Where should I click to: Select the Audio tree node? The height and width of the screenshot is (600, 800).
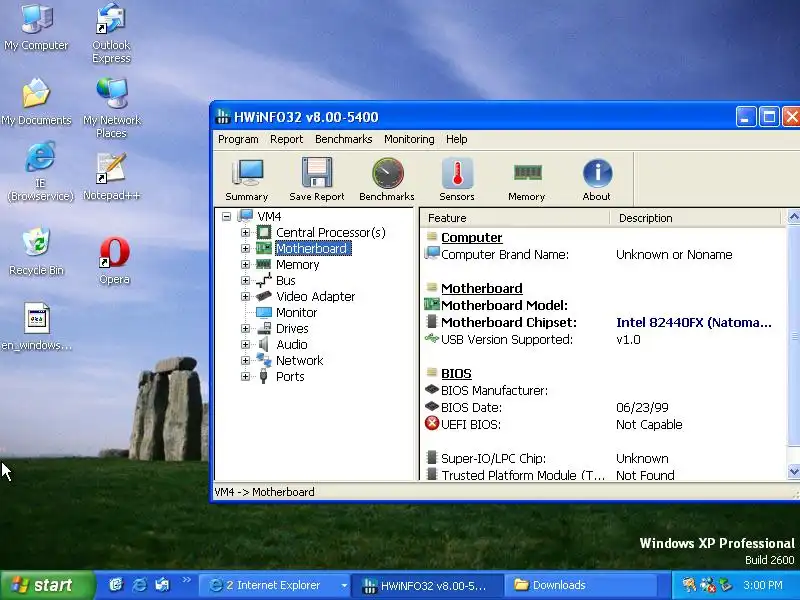point(291,344)
